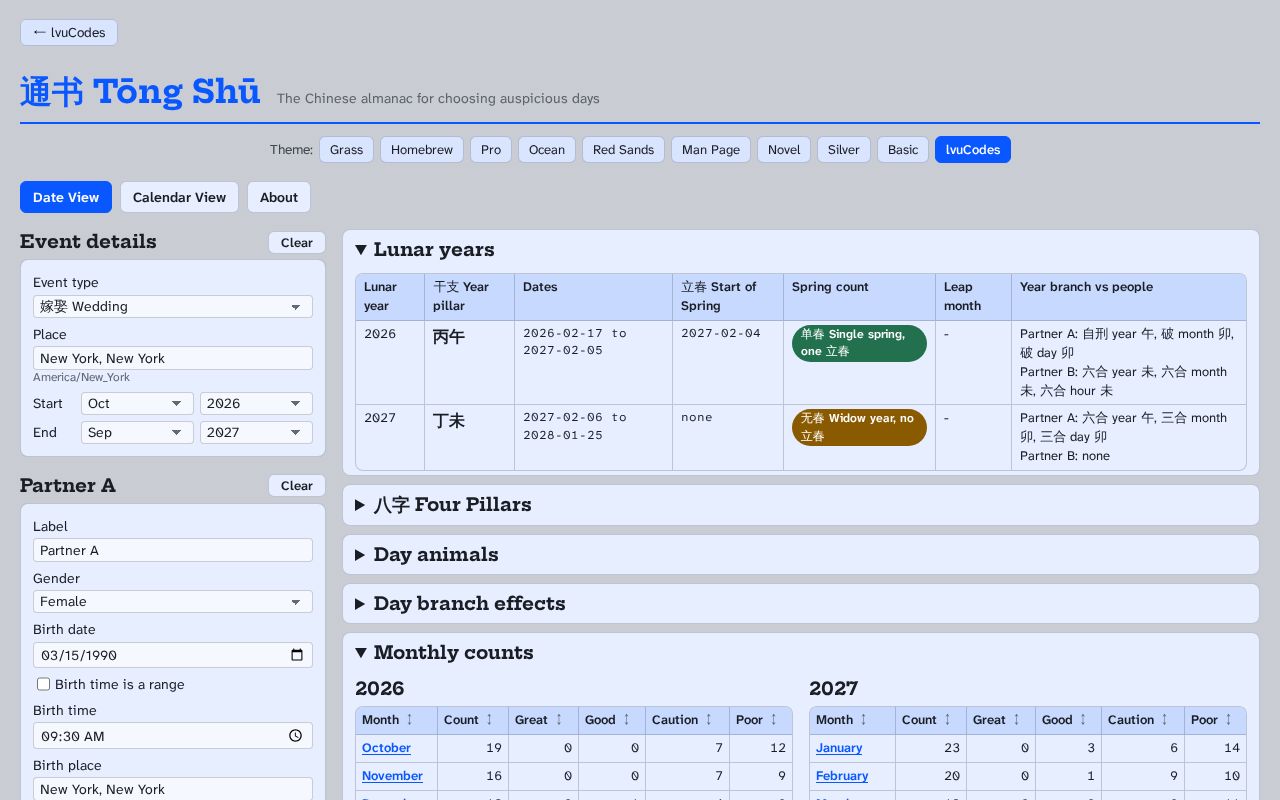
Task: Open the Event type dropdown
Action: (173, 307)
